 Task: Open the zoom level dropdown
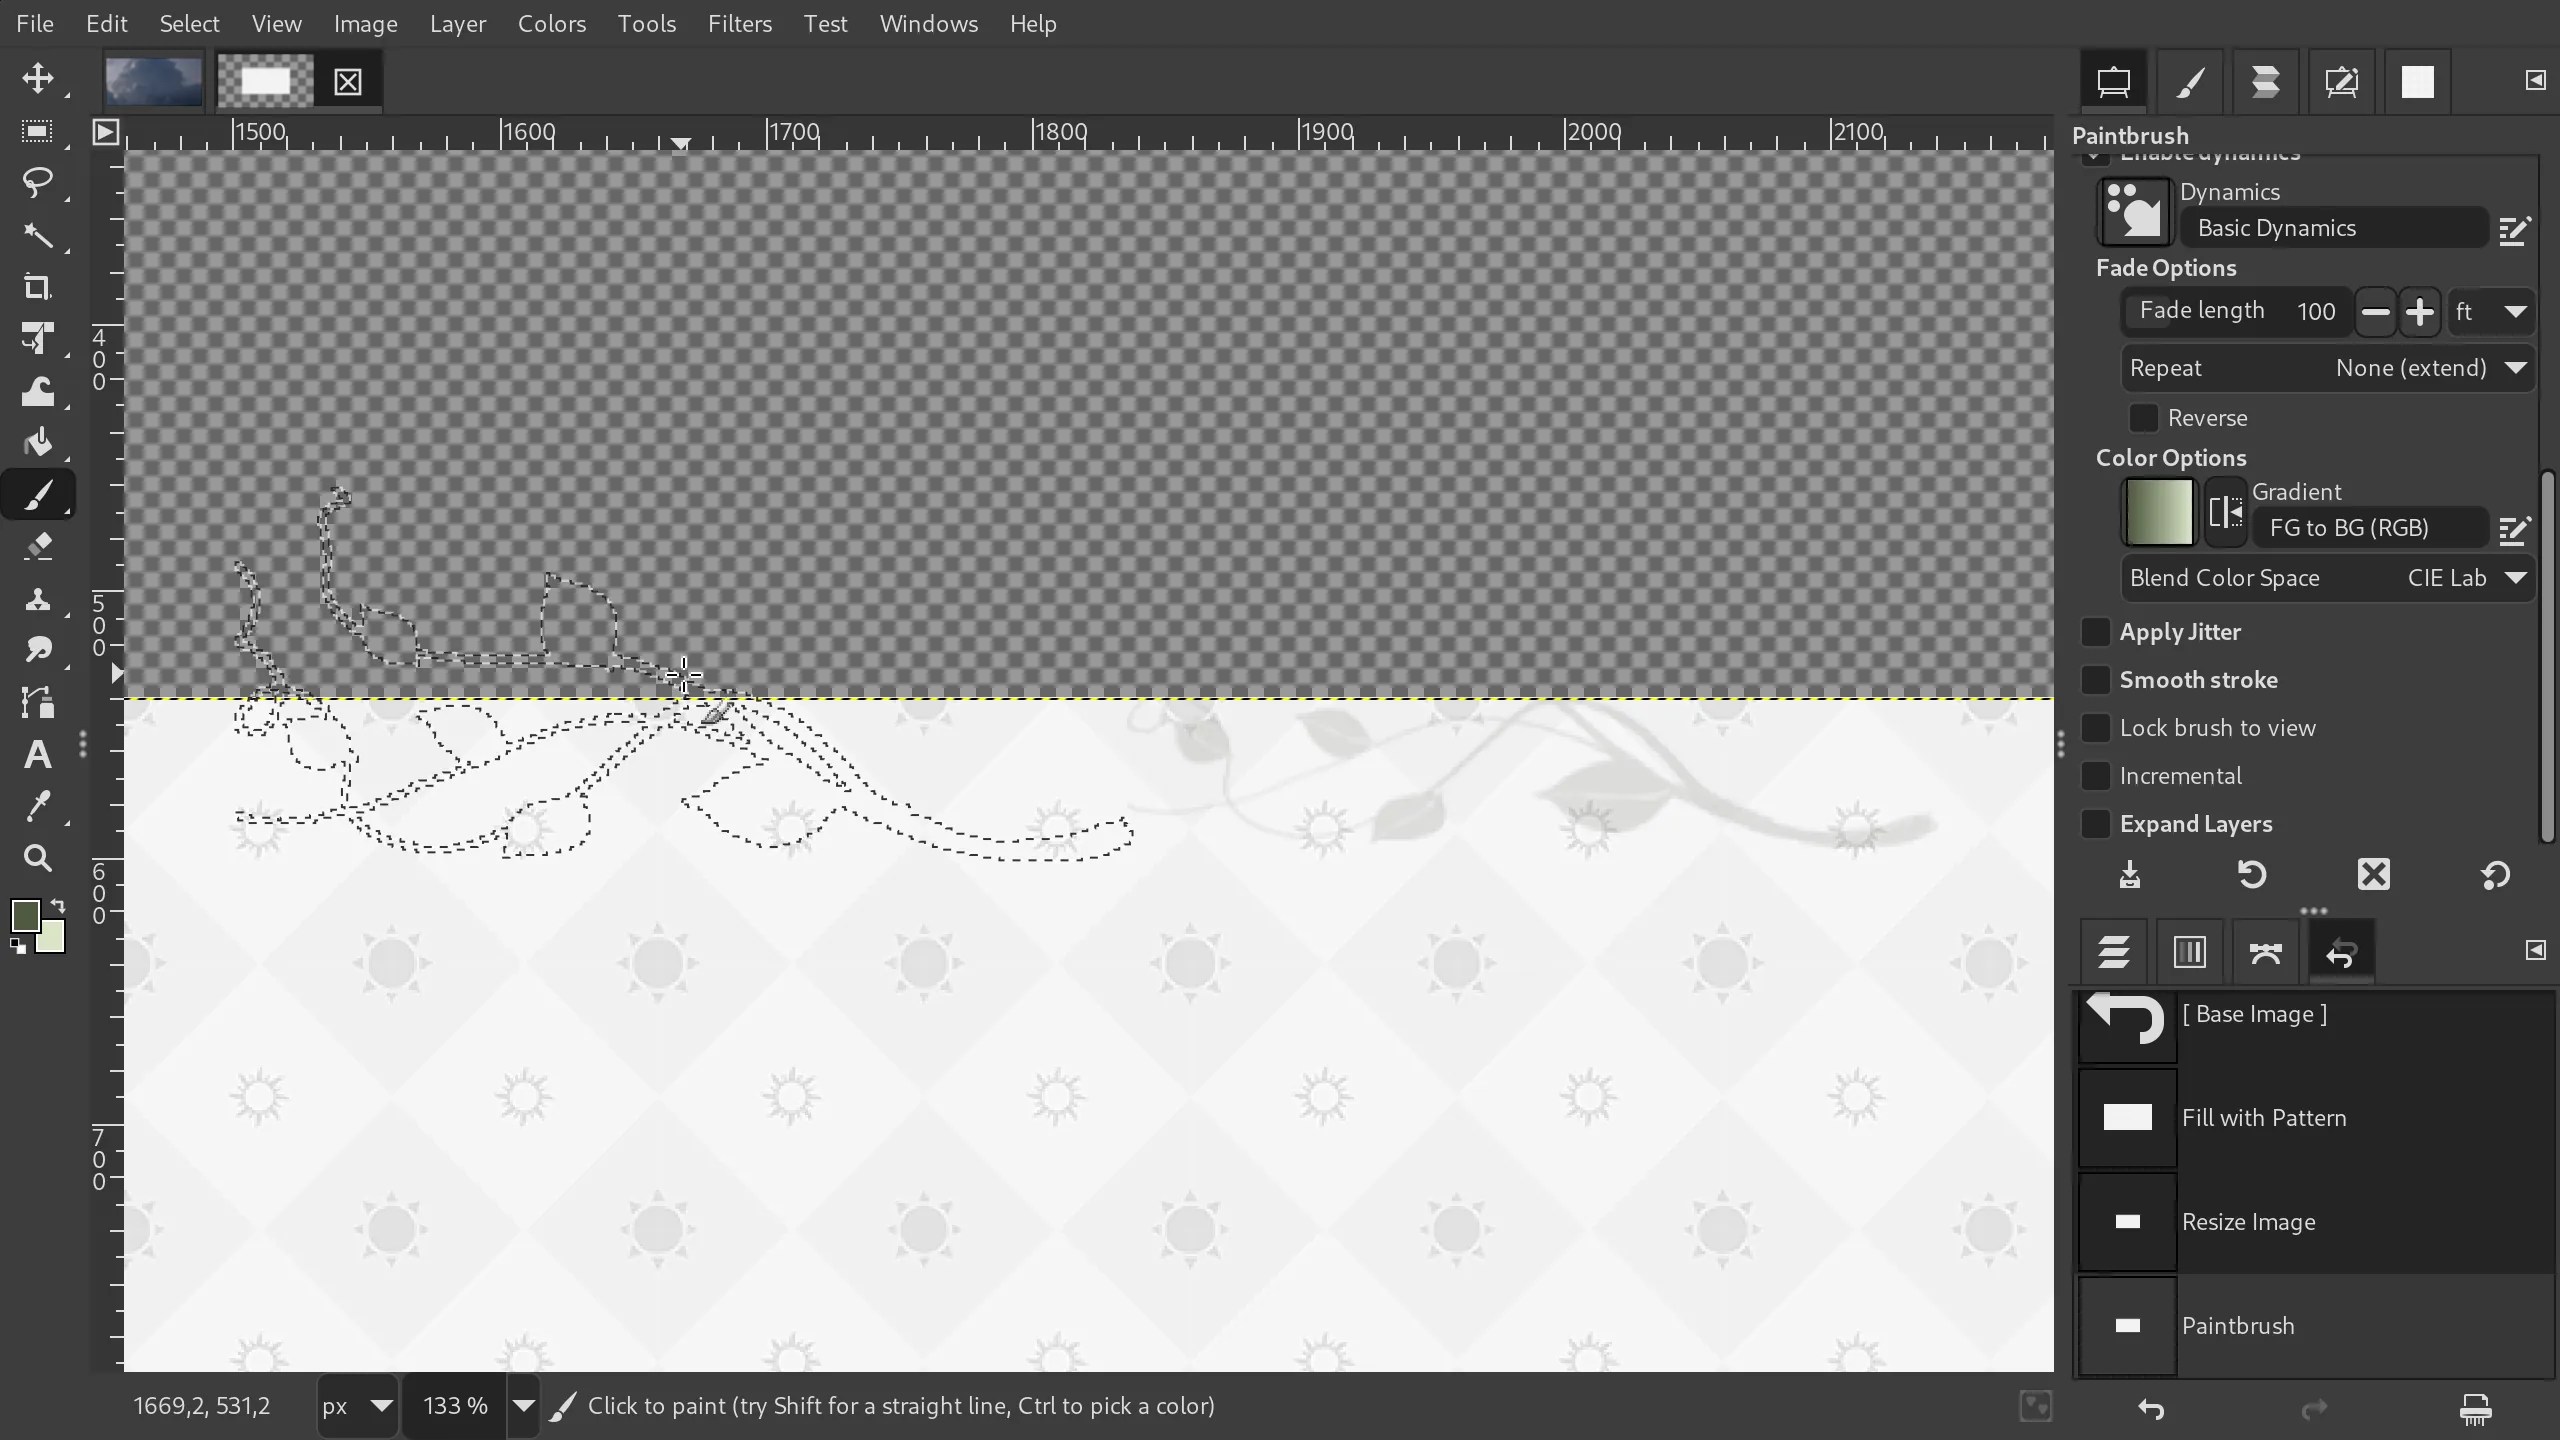tap(523, 1405)
